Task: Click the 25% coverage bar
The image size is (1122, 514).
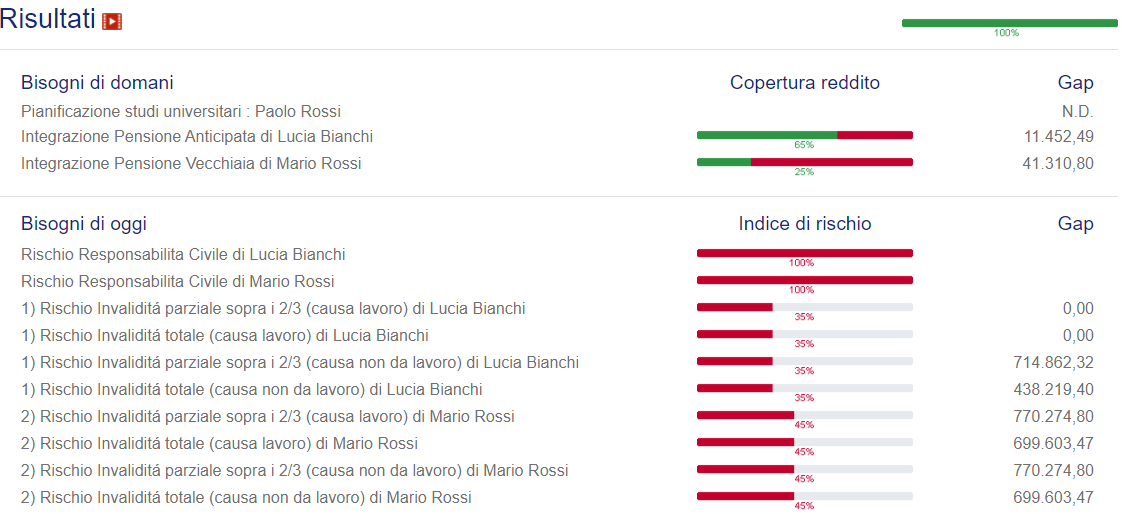Action: pyautogui.click(x=804, y=161)
